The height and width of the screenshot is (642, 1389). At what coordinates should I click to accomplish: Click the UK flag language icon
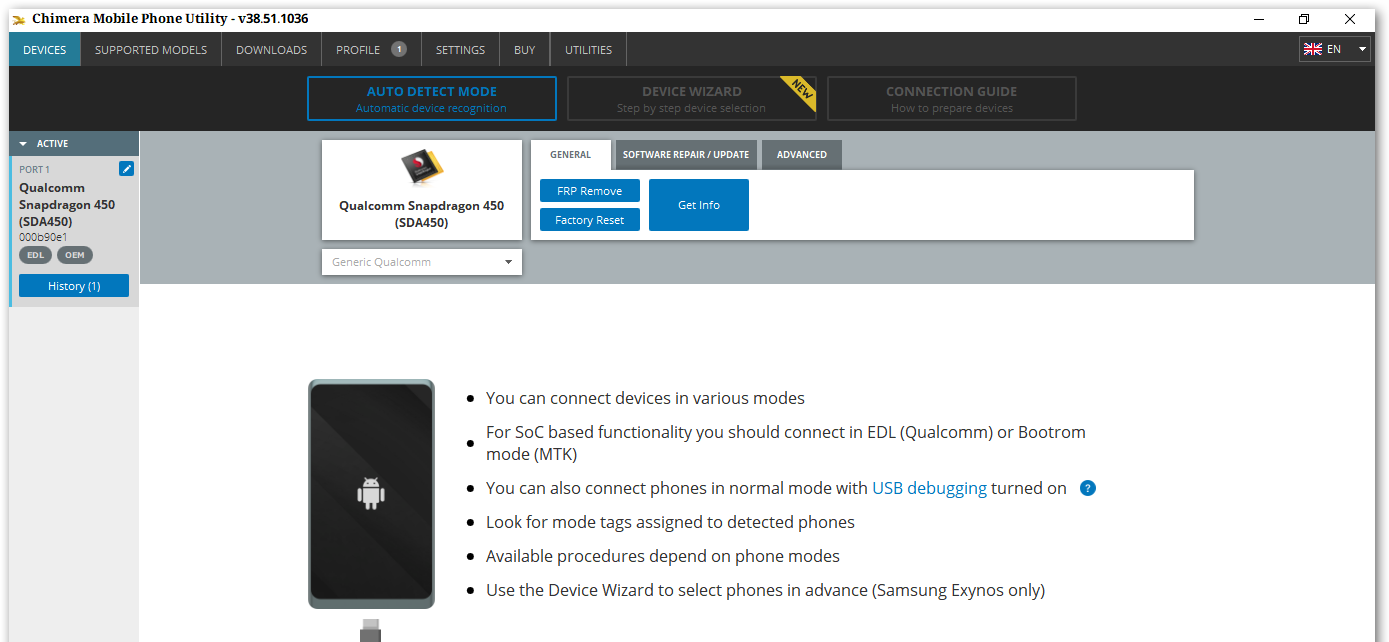[x=1312, y=49]
